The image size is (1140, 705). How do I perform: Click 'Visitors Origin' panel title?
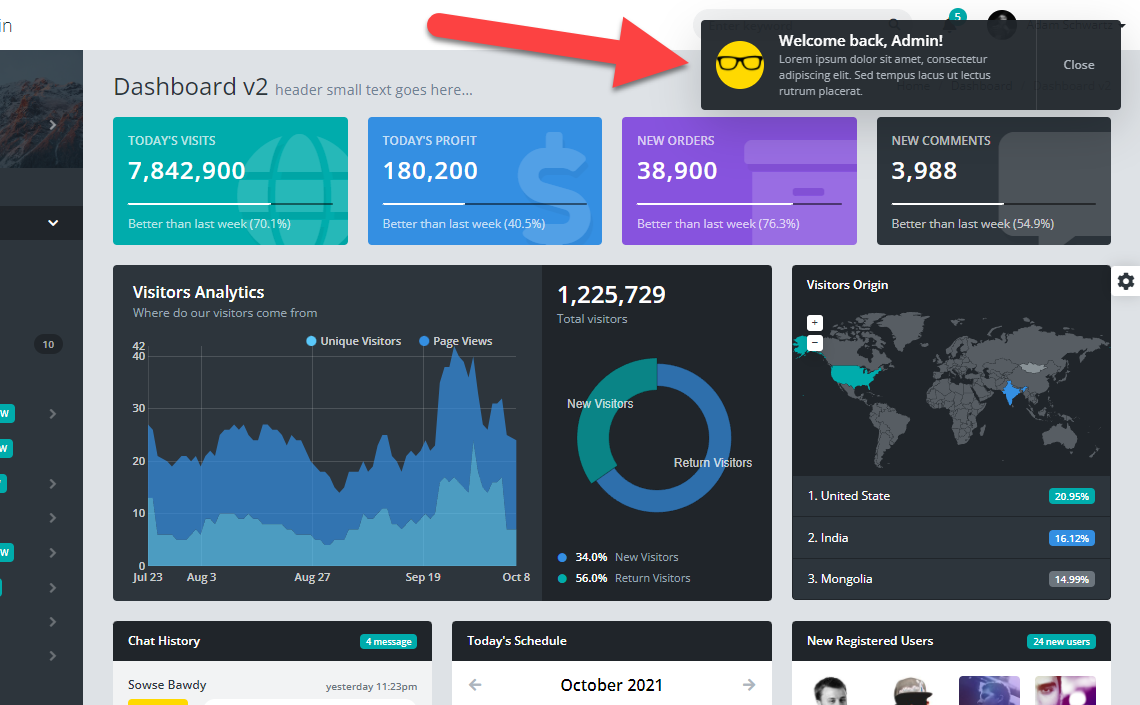[x=847, y=285]
